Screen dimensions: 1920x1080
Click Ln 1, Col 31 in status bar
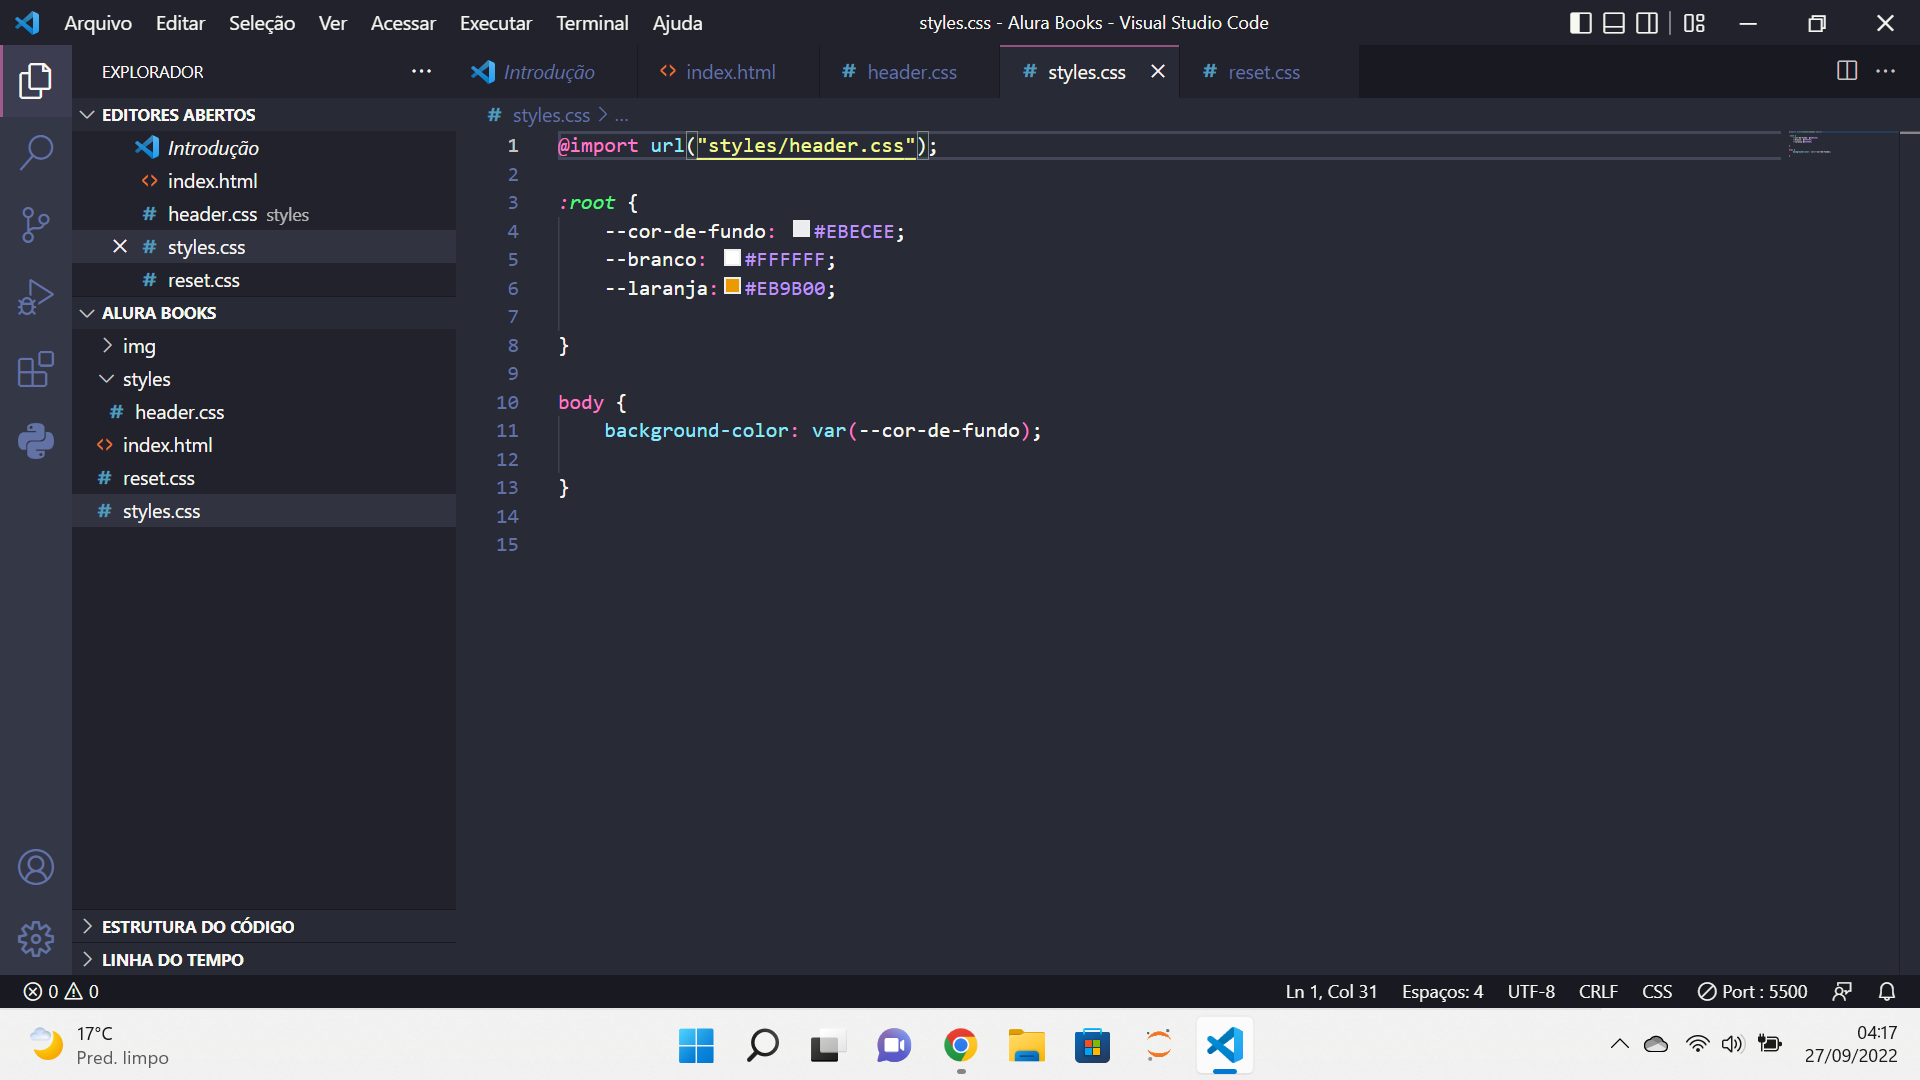(x=1331, y=991)
